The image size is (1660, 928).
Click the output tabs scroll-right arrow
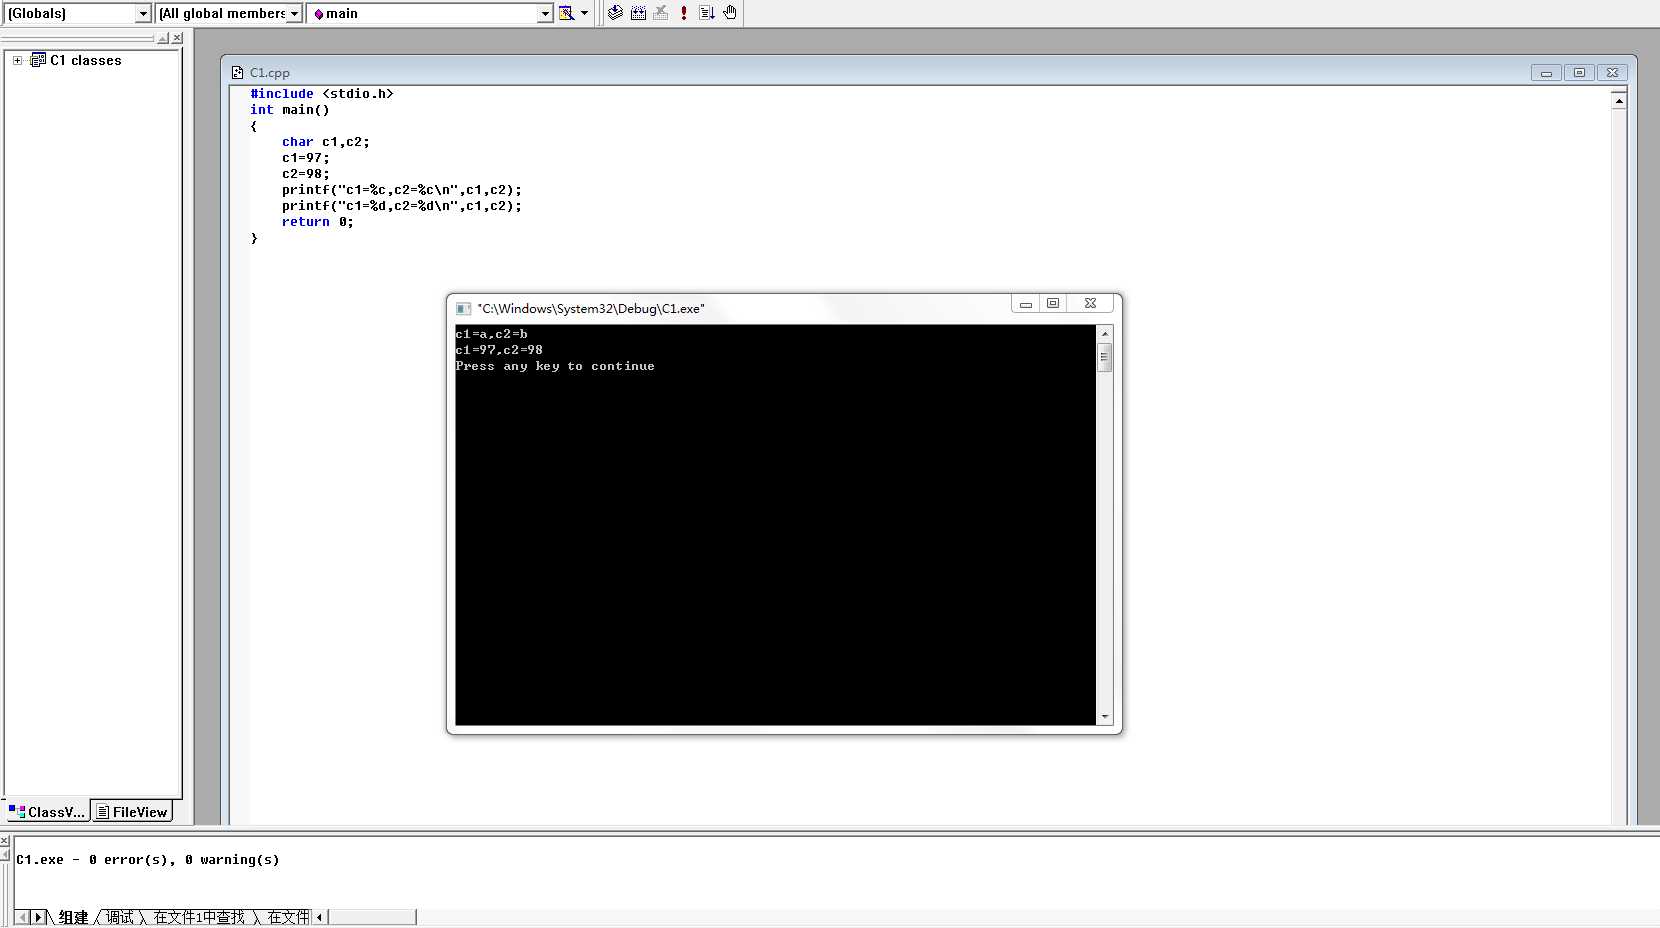tap(38, 917)
